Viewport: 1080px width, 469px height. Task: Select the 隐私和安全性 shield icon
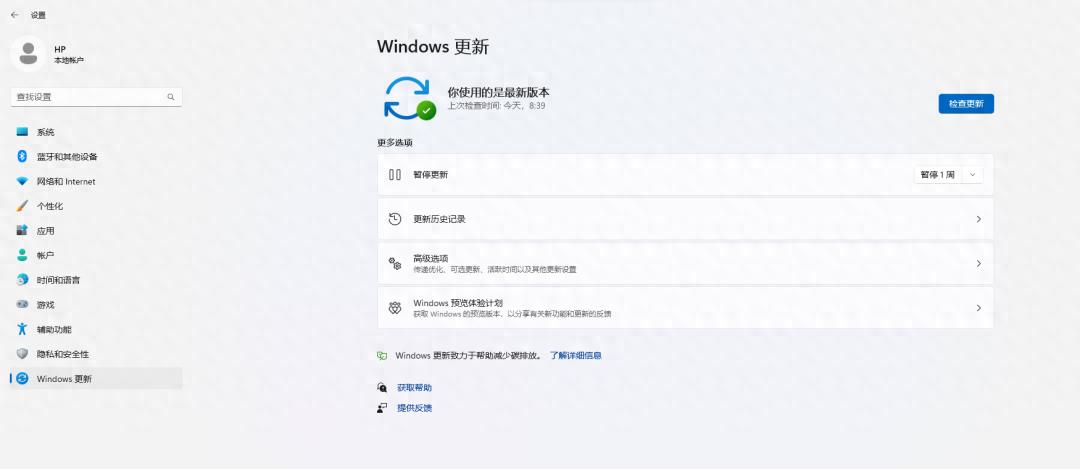pos(23,354)
